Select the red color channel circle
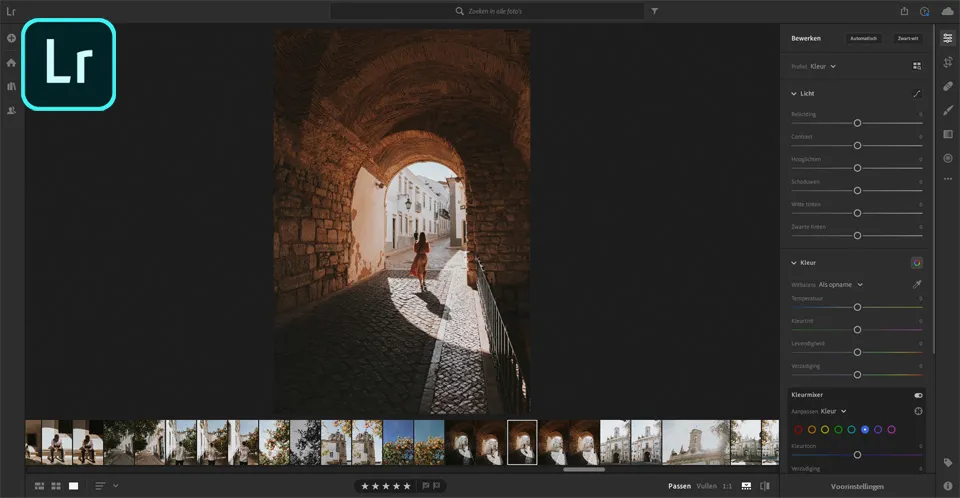The image size is (960, 498). pyautogui.click(x=798, y=429)
